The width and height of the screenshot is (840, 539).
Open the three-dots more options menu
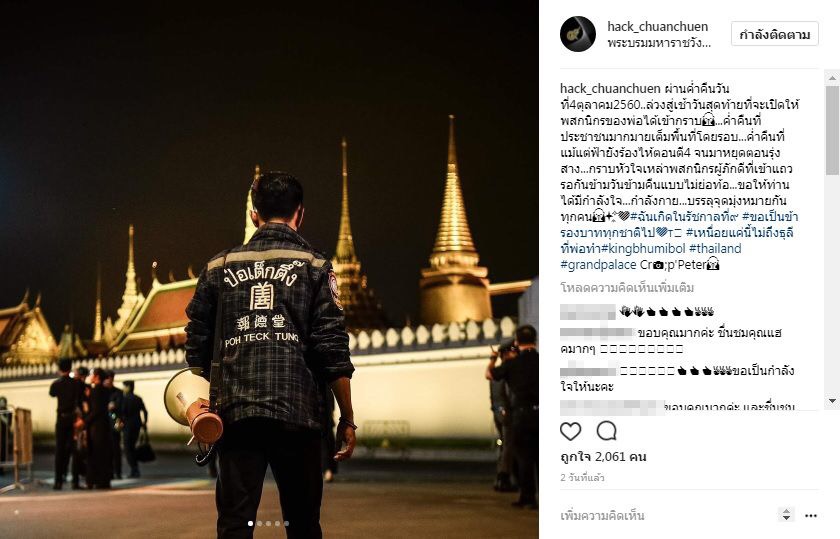click(811, 516)
